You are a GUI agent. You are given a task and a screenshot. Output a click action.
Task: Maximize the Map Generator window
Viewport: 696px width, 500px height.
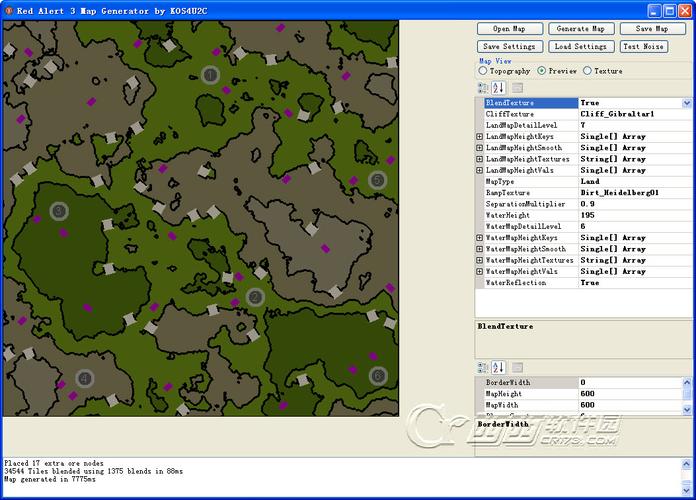click(x=670, y=11)
